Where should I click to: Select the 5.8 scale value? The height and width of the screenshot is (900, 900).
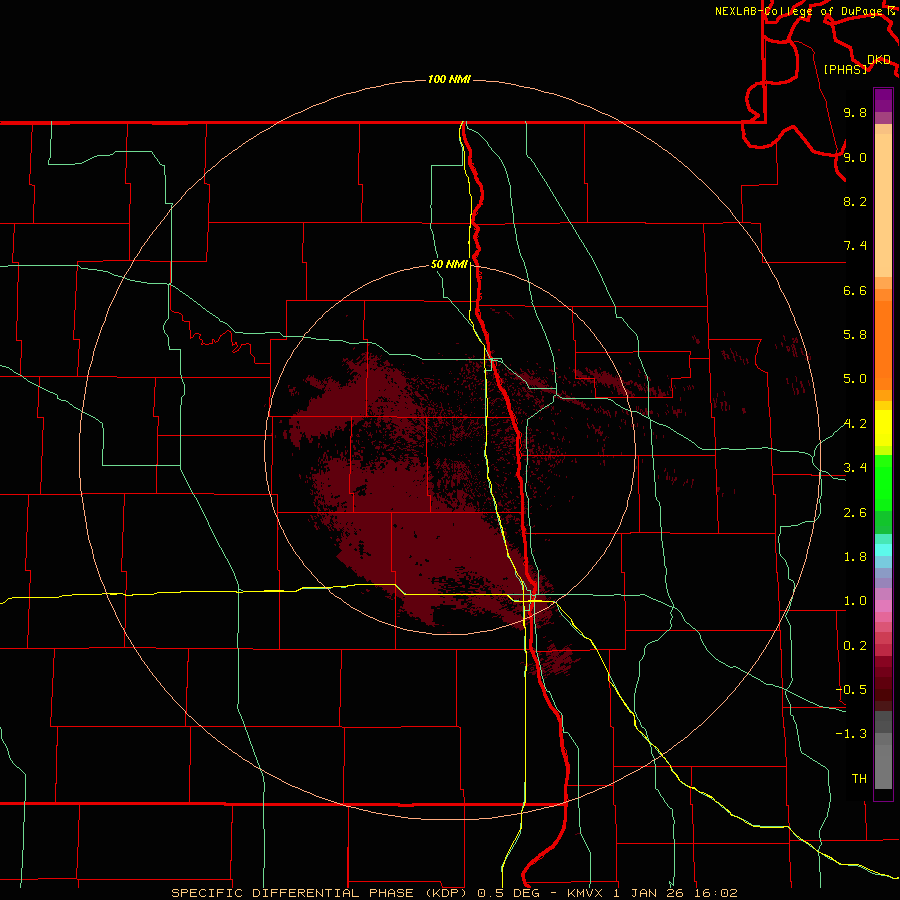pyautogui.click(x=855, y=335)
